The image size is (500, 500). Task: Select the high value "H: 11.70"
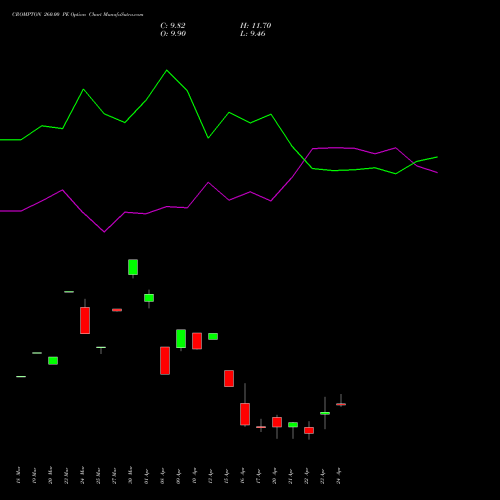(255, 26)
